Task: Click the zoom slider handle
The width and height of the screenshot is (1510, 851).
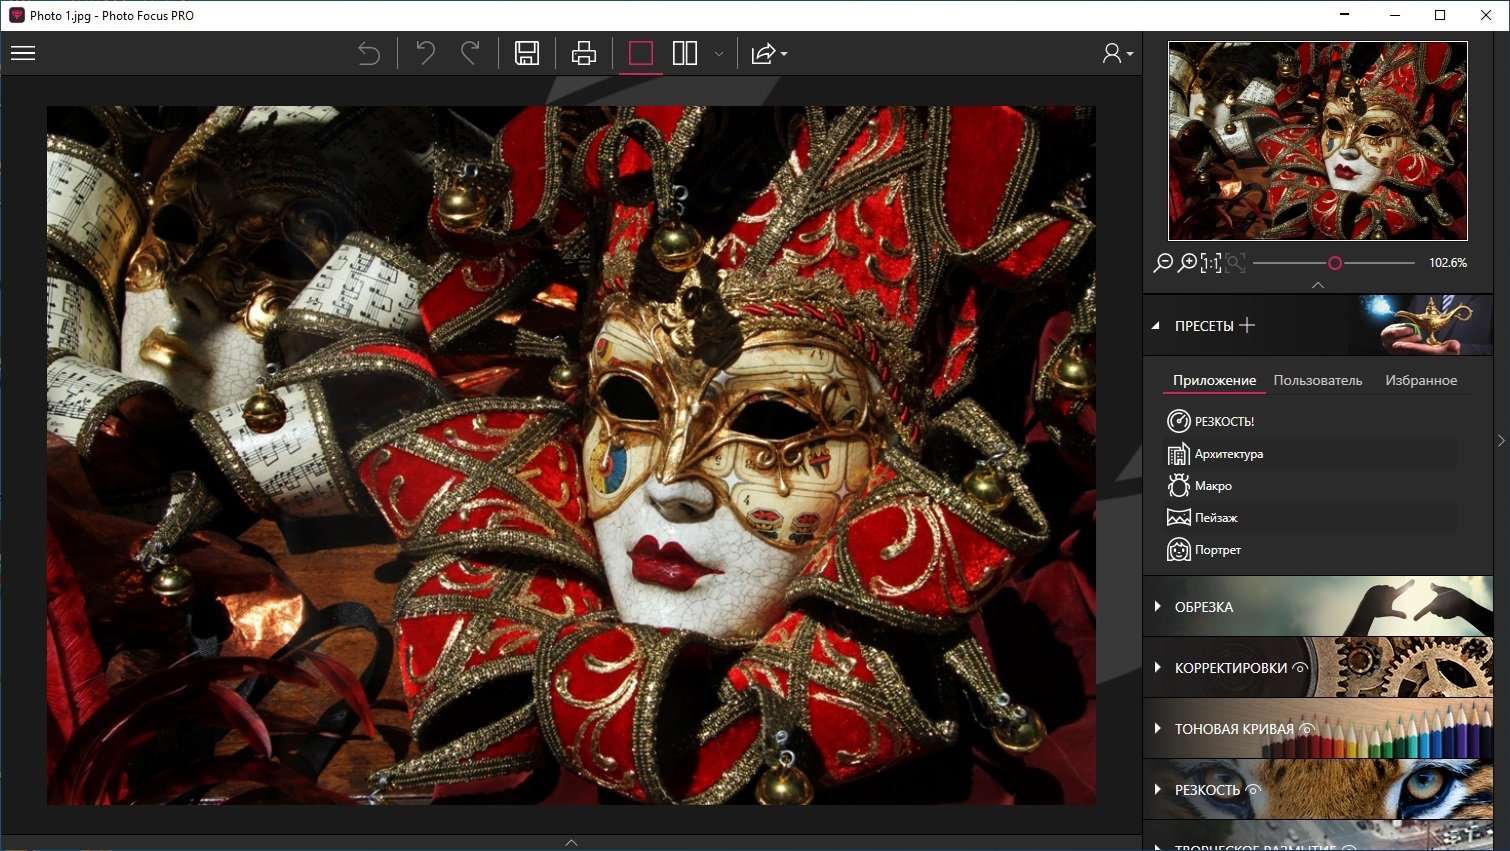Action: click(x=1335, y=263)
